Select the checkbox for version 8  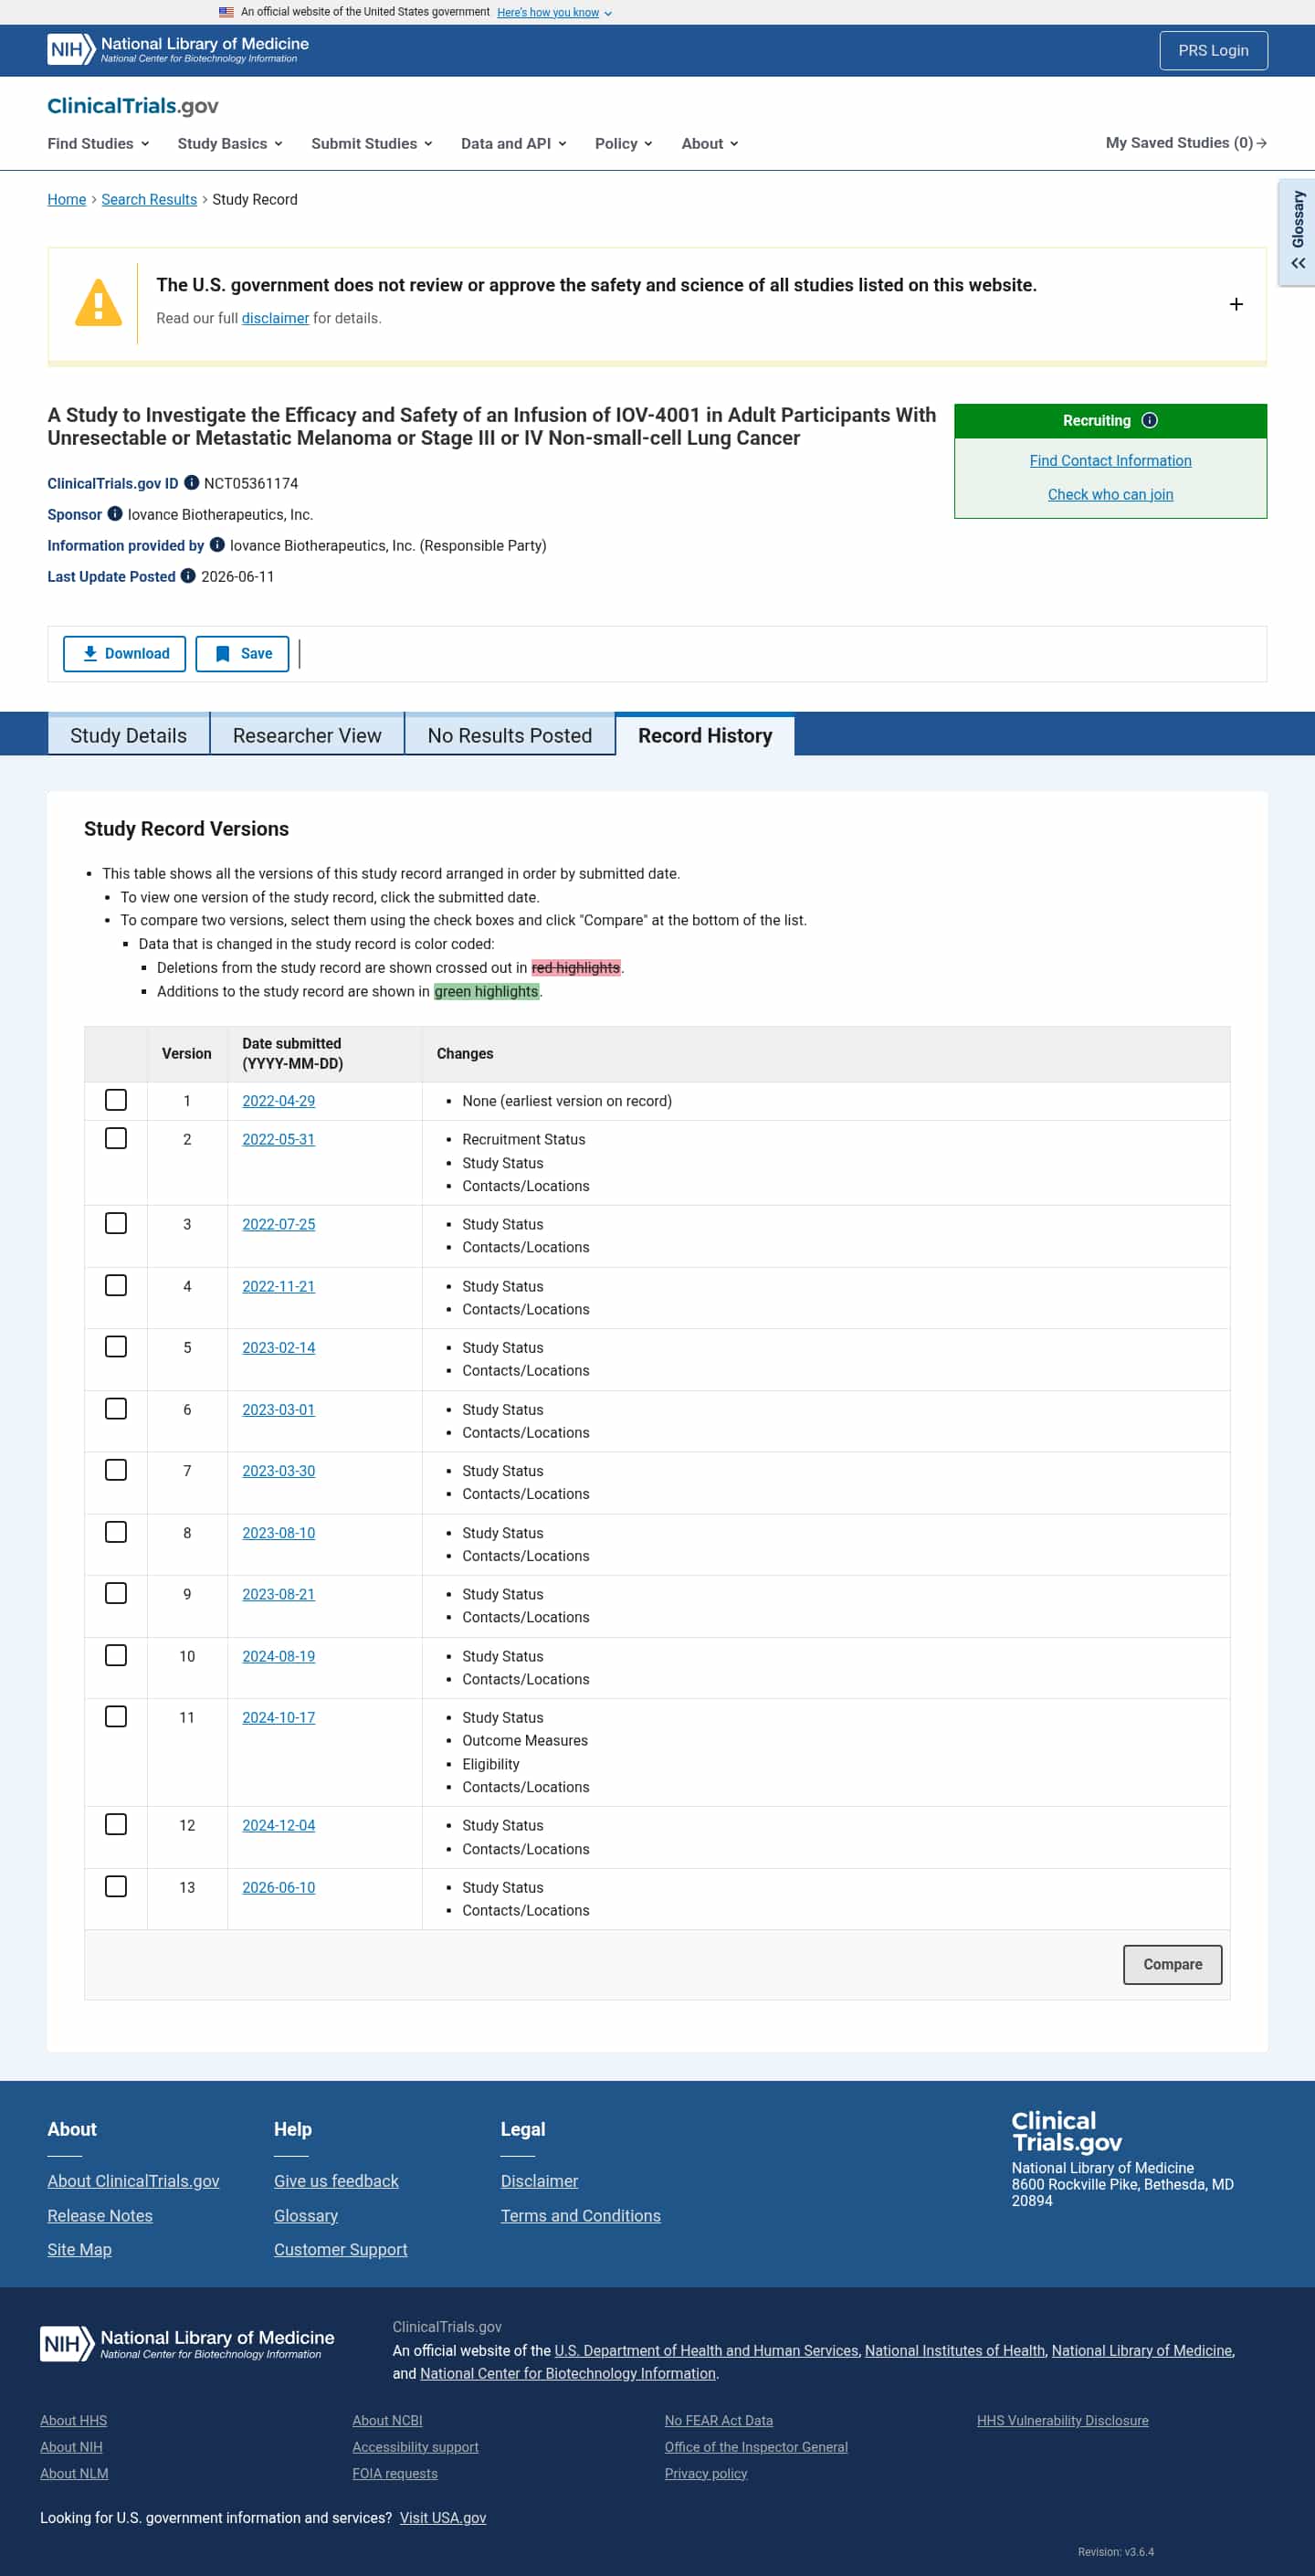[116, 1532]
